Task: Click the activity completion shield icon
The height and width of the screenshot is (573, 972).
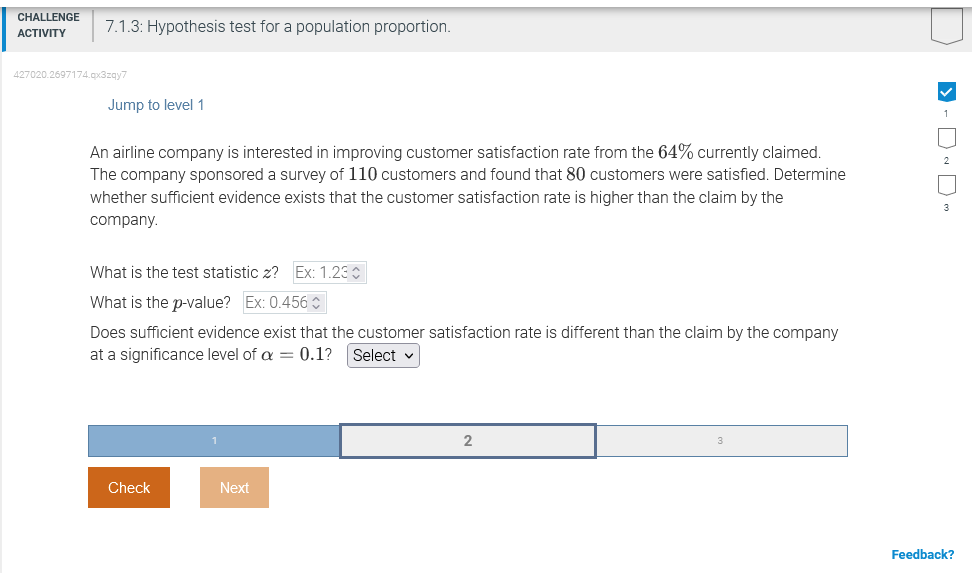Action: click(x=947, y=26)
